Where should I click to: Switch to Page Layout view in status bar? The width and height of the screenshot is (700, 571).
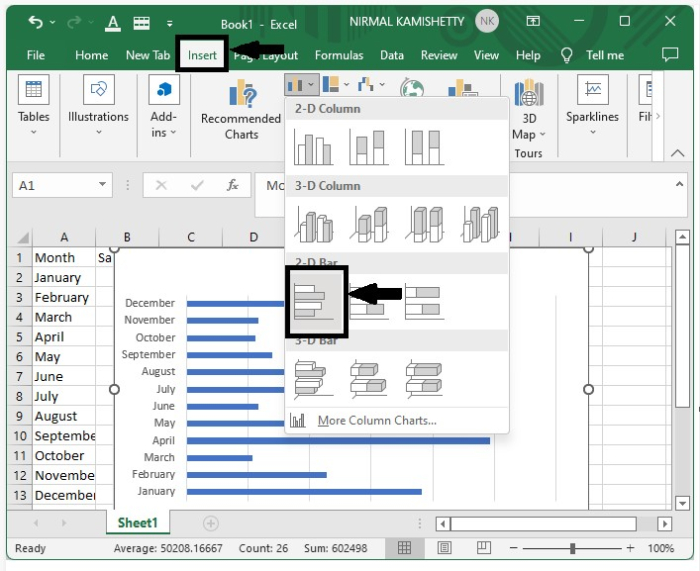[444, 548]
